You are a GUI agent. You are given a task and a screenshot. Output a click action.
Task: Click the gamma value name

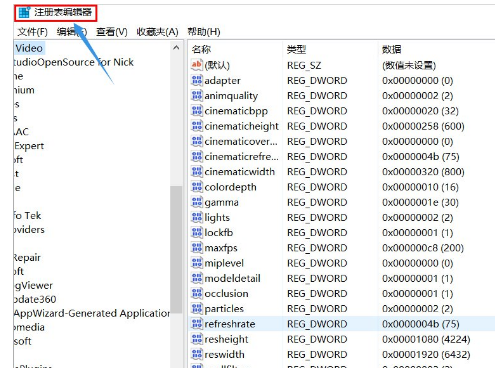[221, 202]
